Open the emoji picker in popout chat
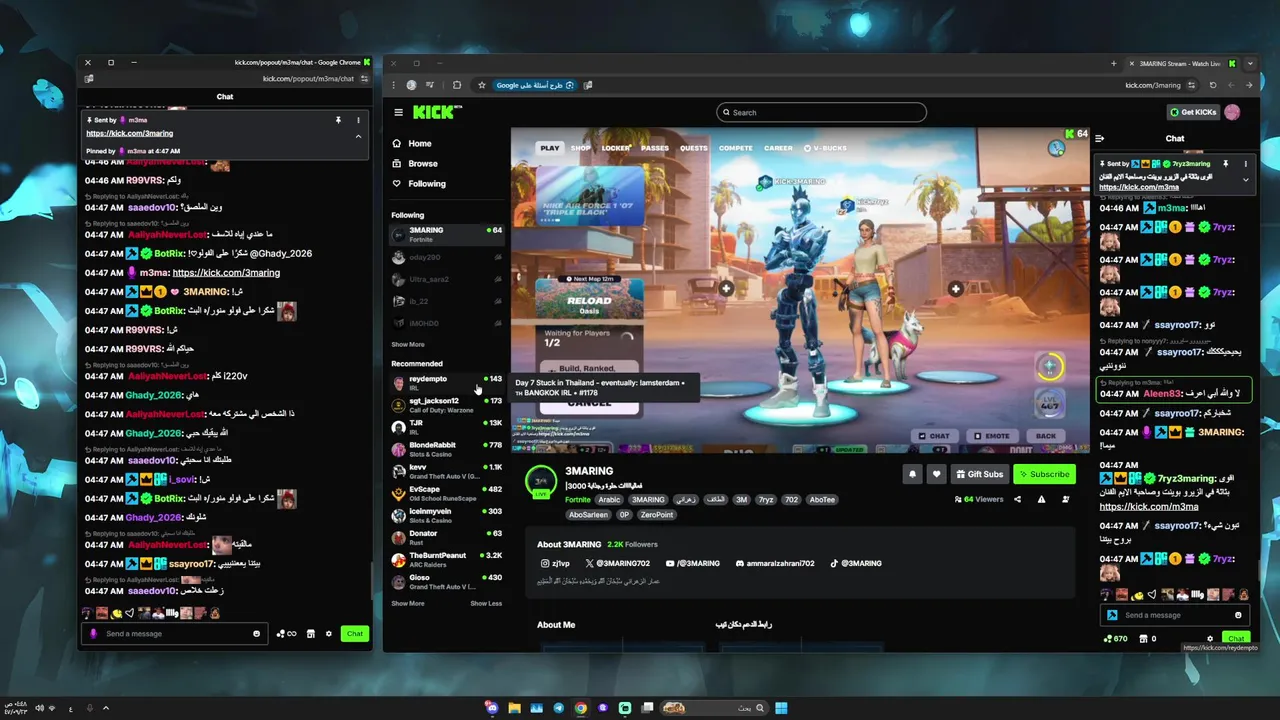The image size is (1280, 720). (256, 633)
